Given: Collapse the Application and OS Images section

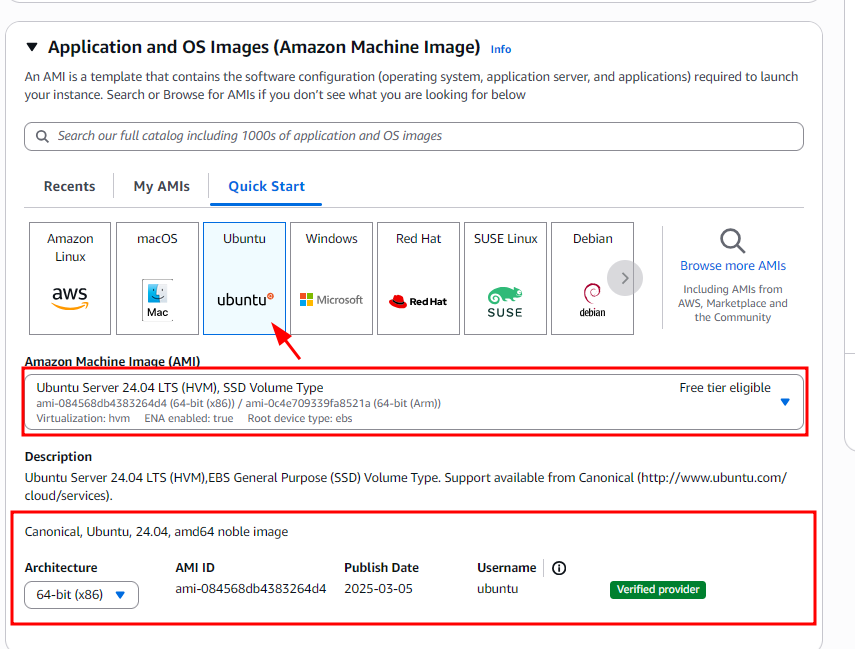Looking at the screenshot, I should point(32,47).
